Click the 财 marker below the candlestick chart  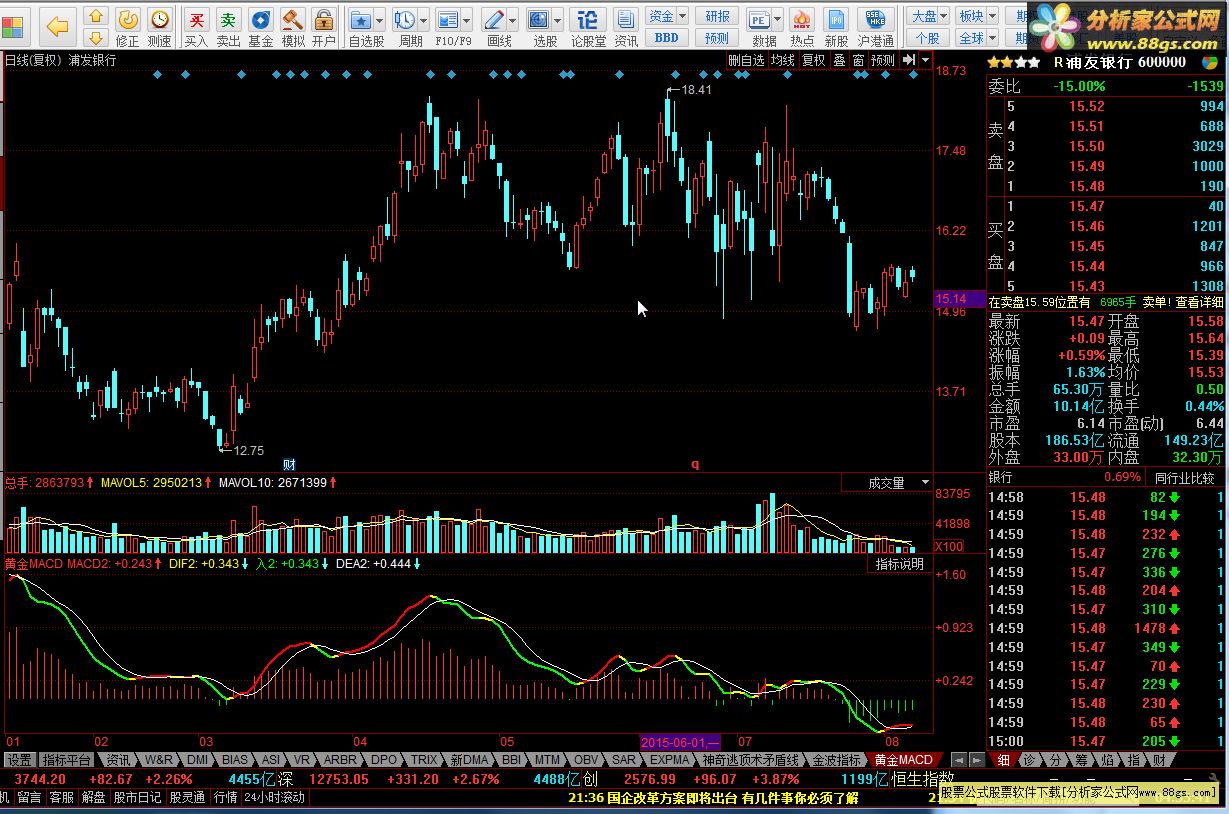pyautogui.click(x=289, y=464)
